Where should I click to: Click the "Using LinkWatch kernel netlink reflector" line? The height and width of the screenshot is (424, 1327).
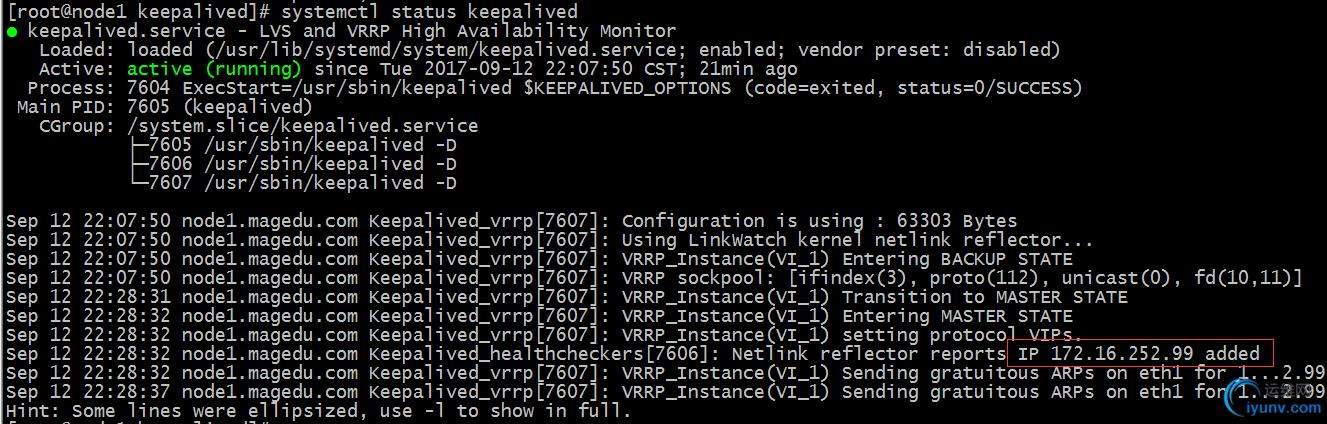point(550,240)
